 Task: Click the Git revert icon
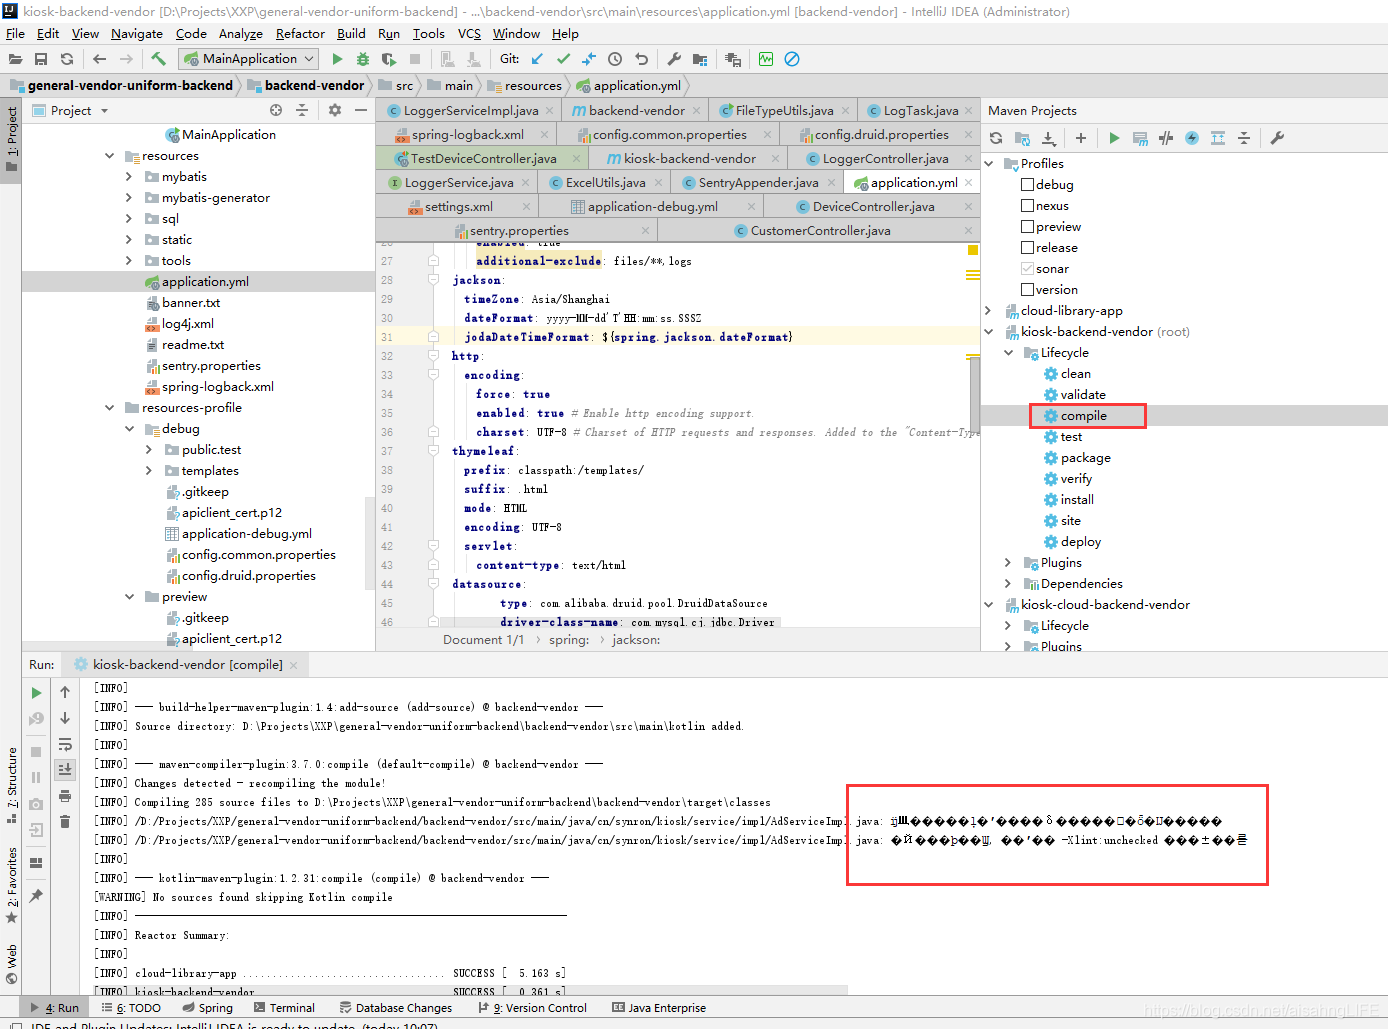(x=641, y=59)
